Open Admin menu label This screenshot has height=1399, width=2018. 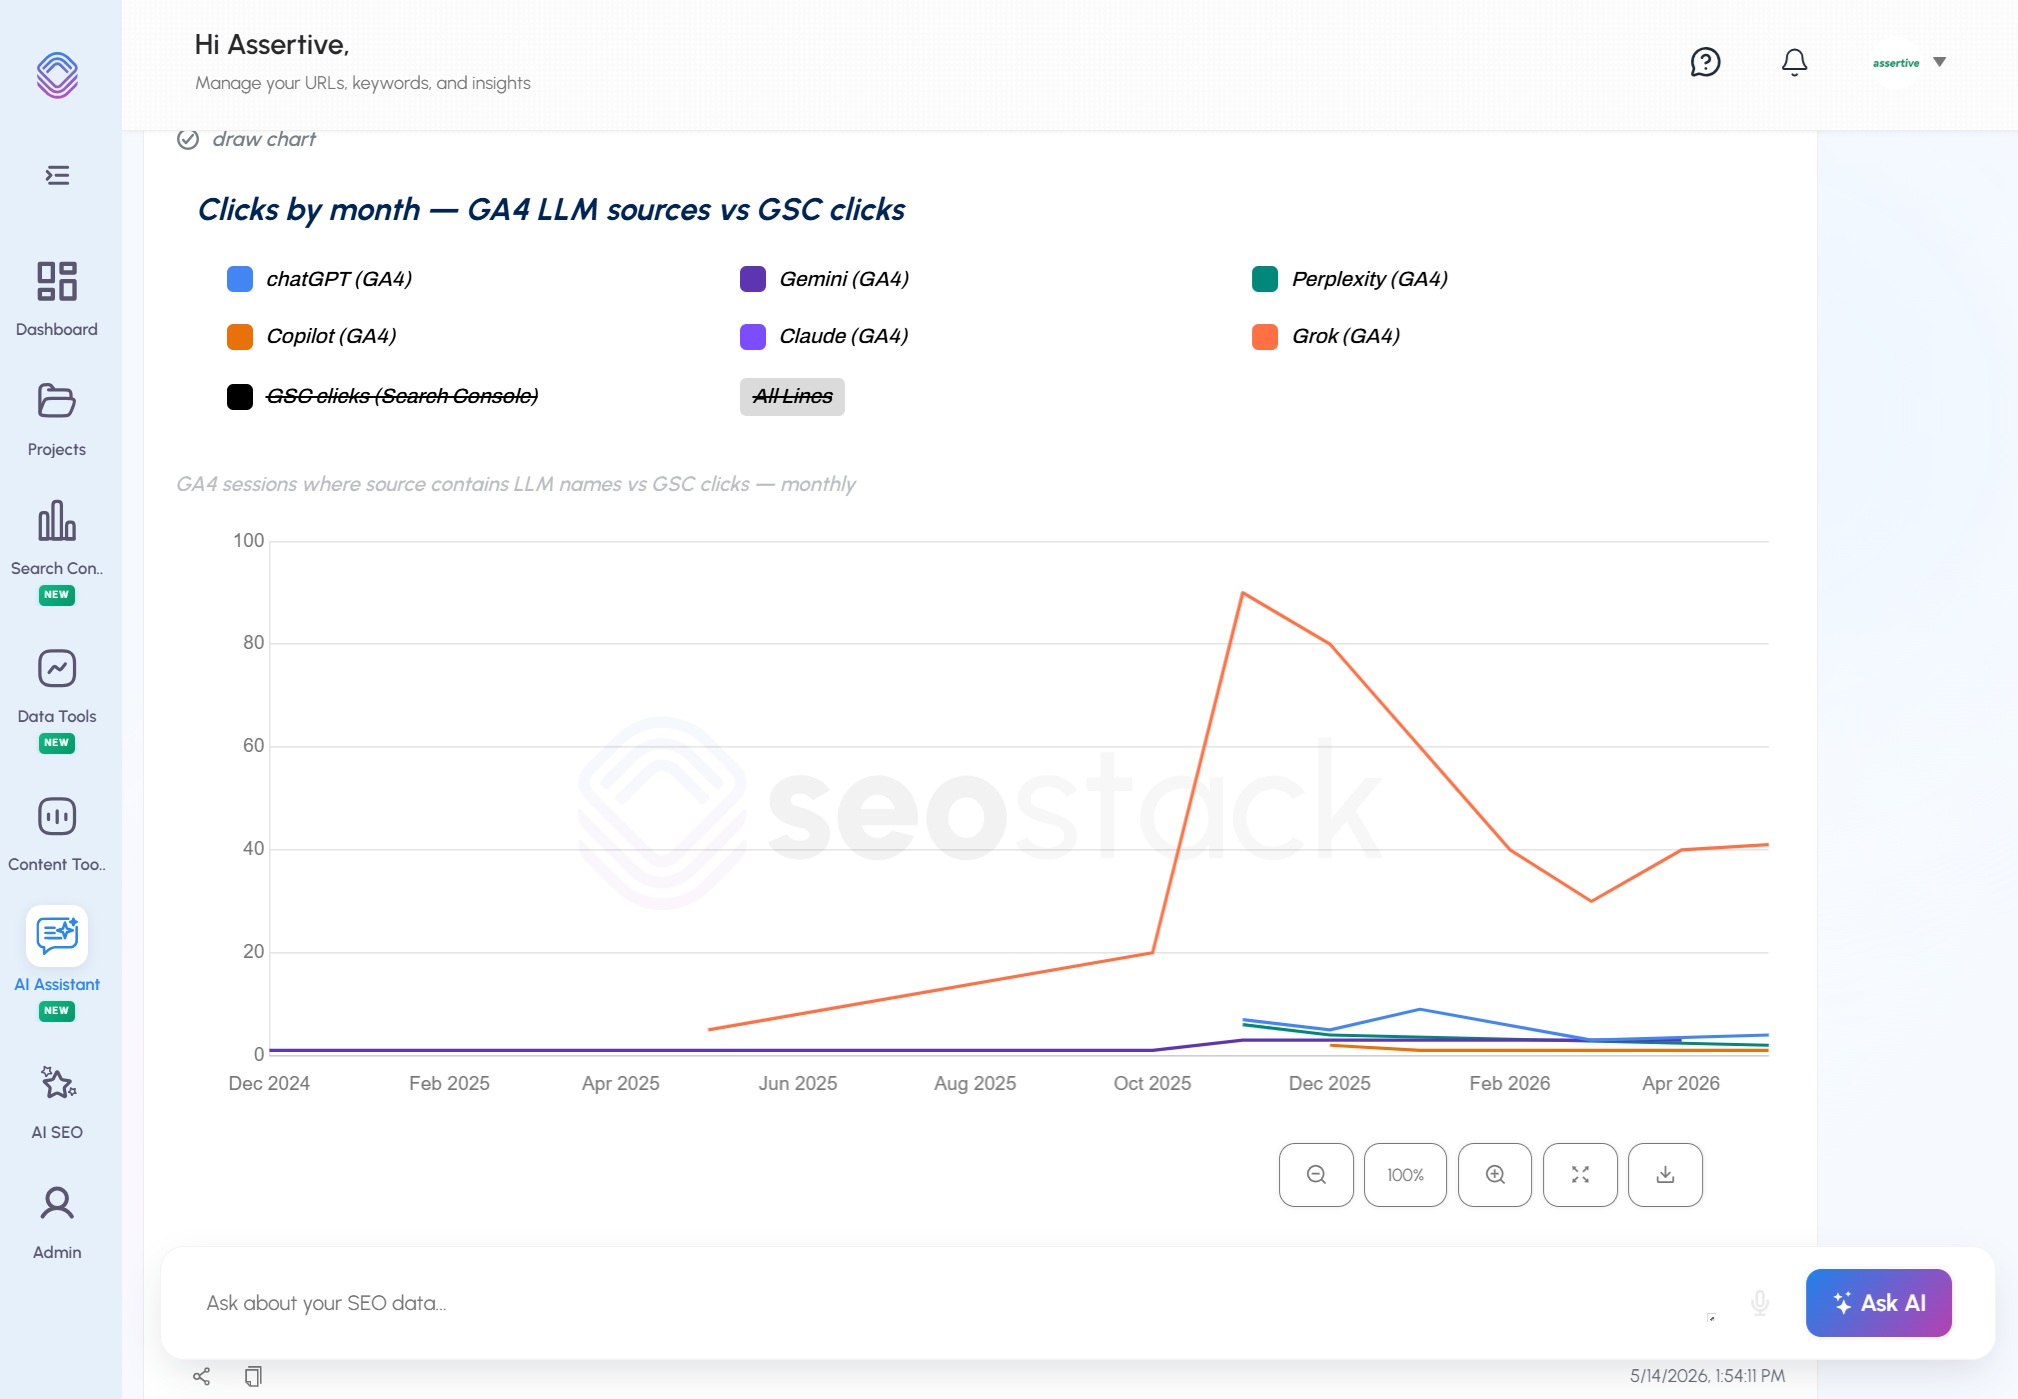(57, 1252)
